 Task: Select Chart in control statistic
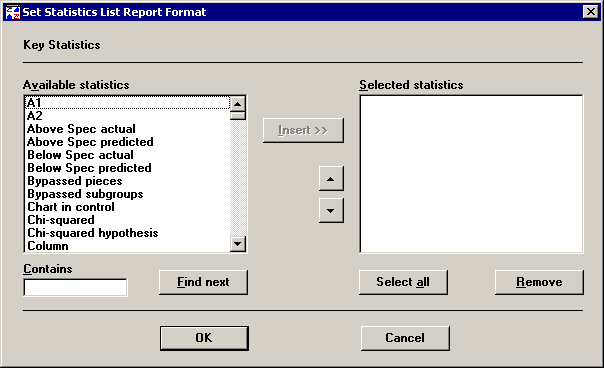(127, 207)
